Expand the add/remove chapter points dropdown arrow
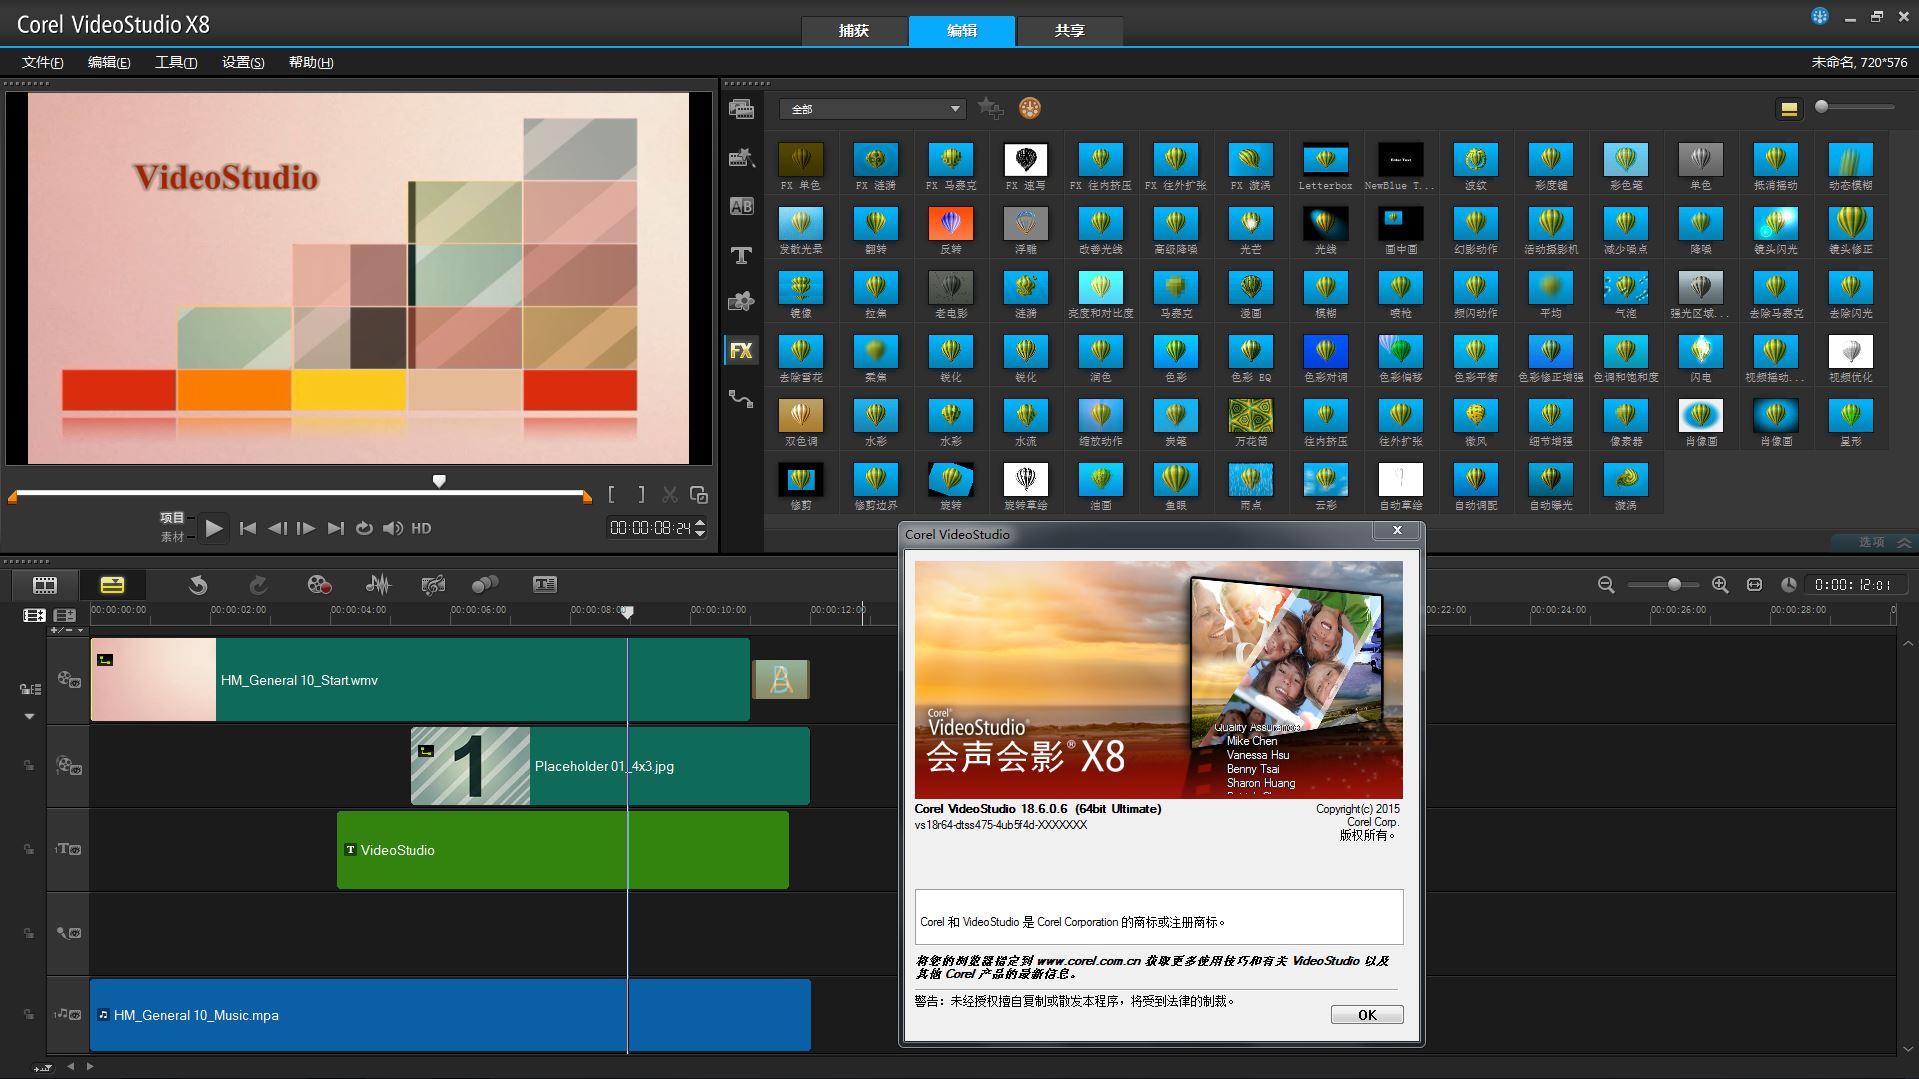 [x=80, y=630]
